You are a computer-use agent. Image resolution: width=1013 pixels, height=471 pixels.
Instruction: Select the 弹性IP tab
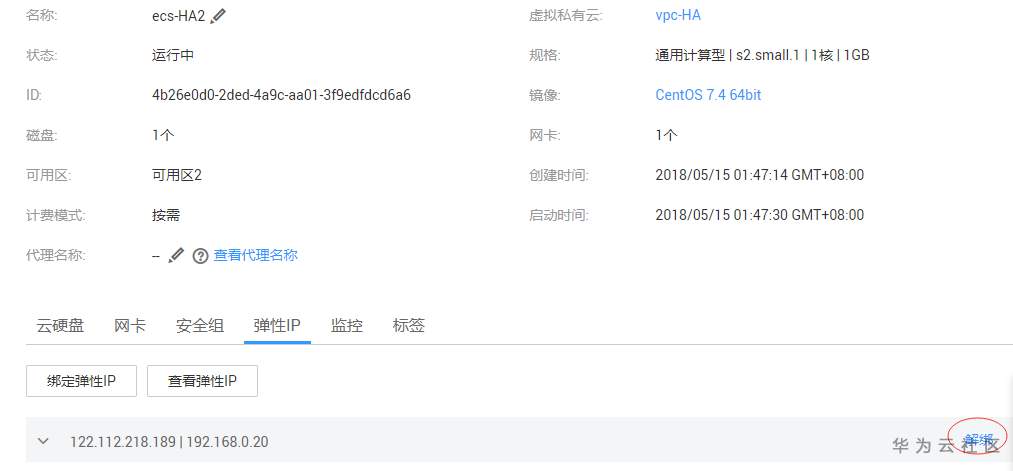click(x=277, y=325)
